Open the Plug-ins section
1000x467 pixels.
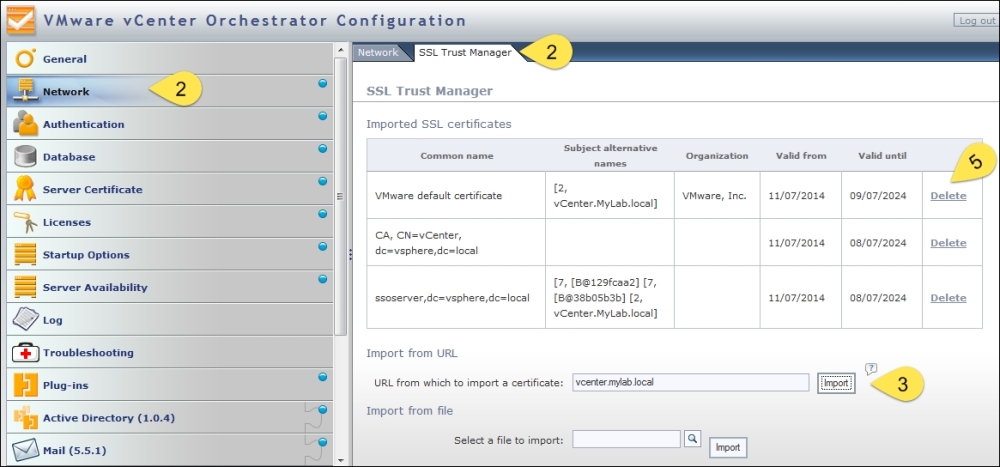click(x=170, y=385)
